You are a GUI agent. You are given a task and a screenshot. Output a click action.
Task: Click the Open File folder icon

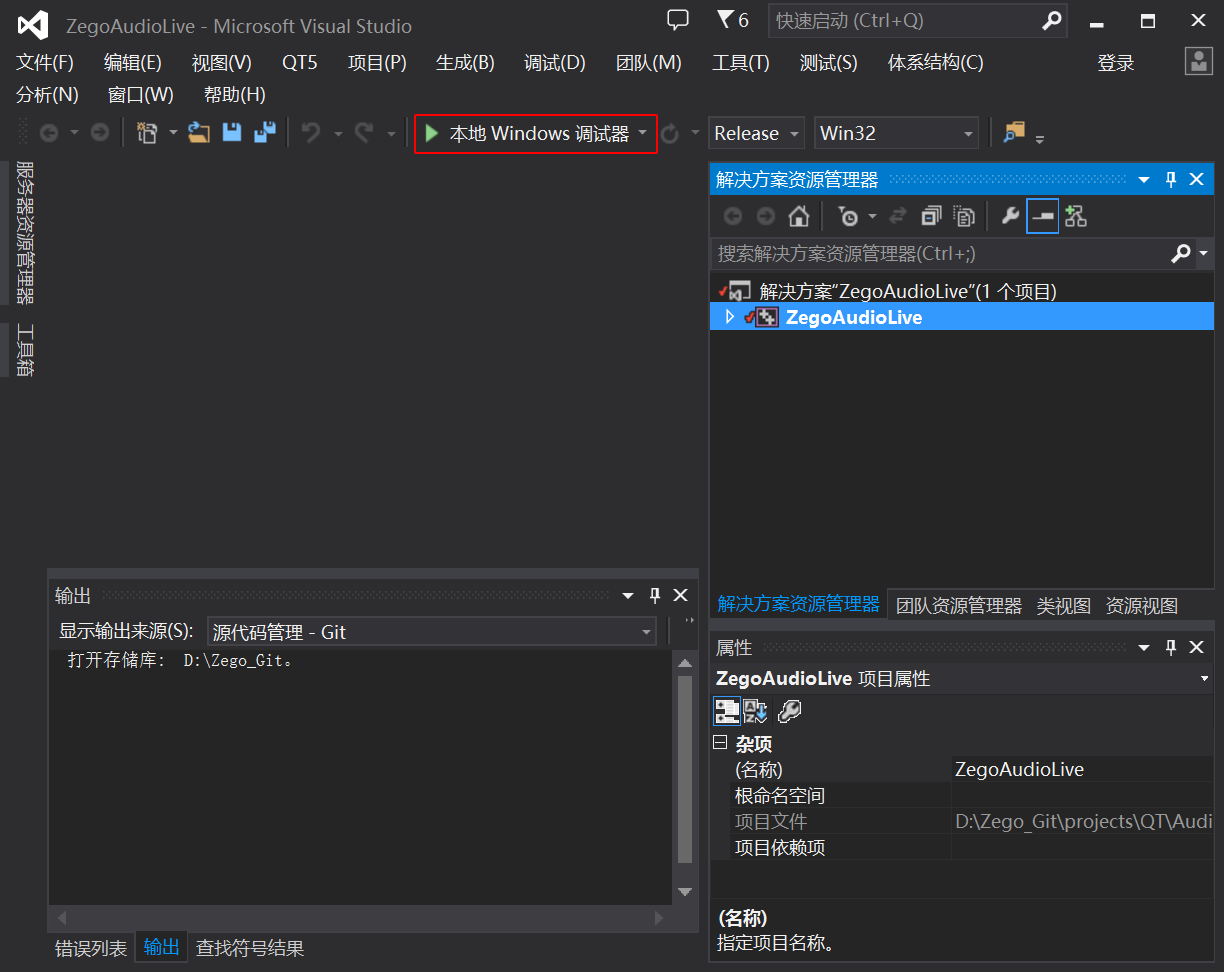tap(199, 133)
